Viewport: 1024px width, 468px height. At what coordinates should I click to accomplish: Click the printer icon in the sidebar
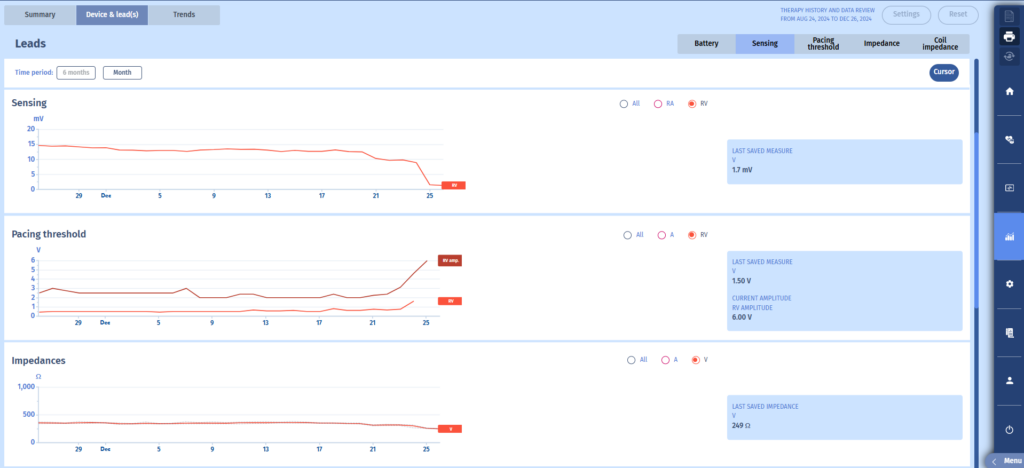pyautogui.click(x=1008, y=37)
